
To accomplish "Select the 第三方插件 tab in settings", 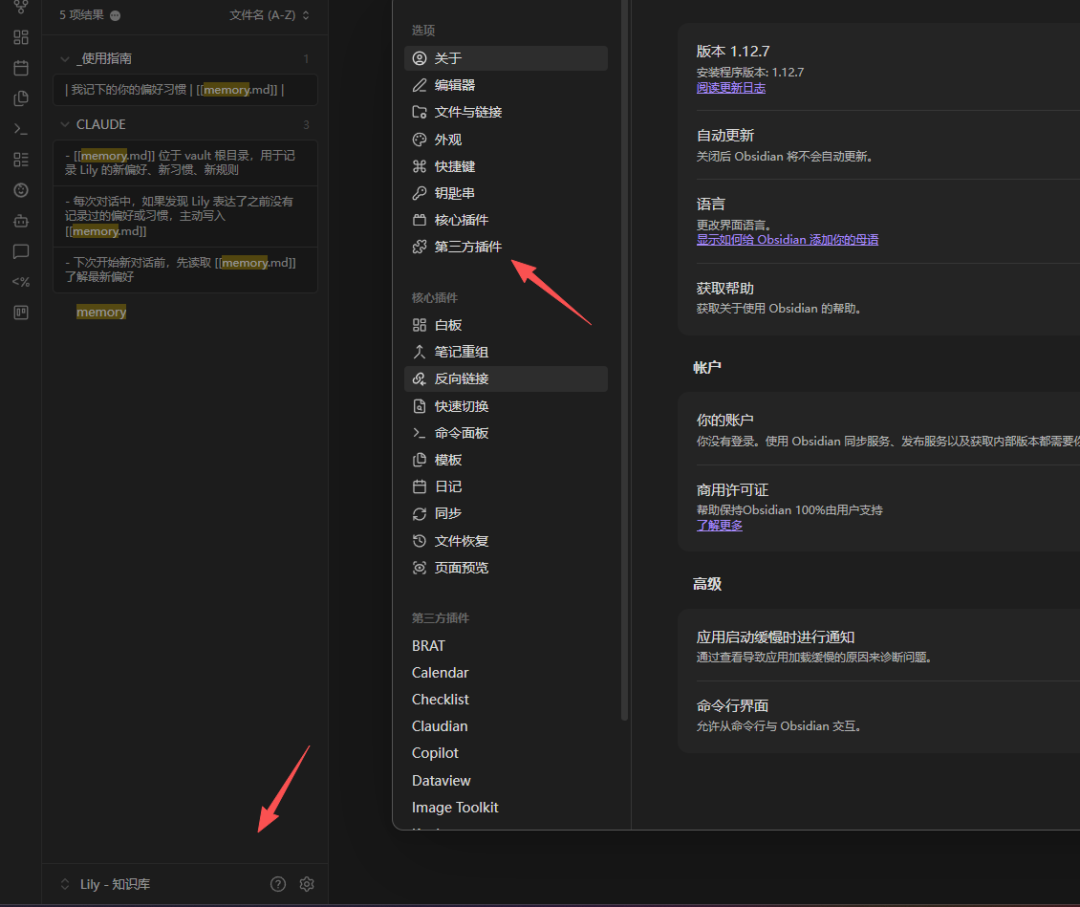I will coord(506,247).
